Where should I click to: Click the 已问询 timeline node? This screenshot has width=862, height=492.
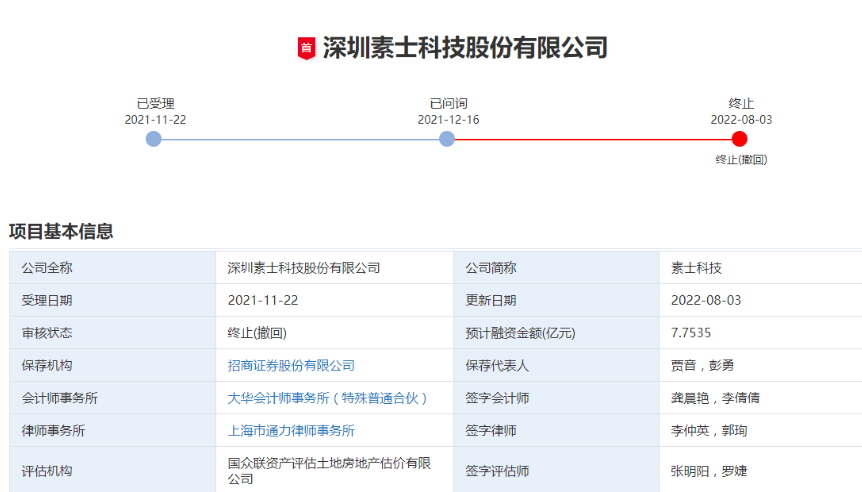(x=447, y=139)
